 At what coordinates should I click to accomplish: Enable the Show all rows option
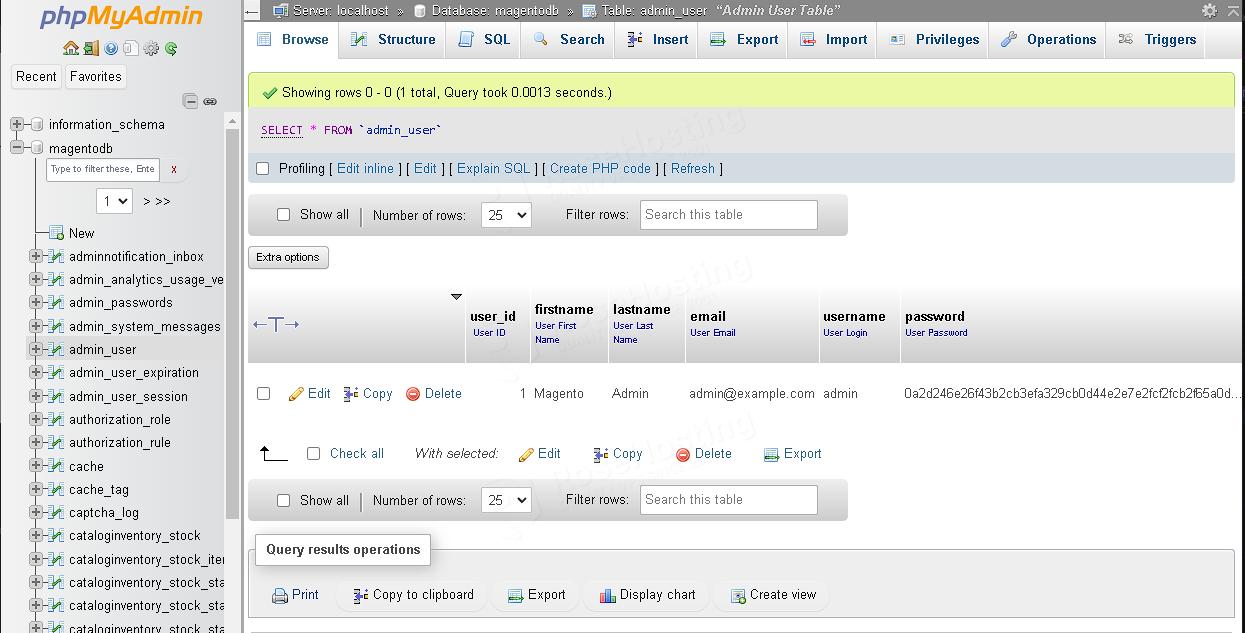click(x=283, y=214)
